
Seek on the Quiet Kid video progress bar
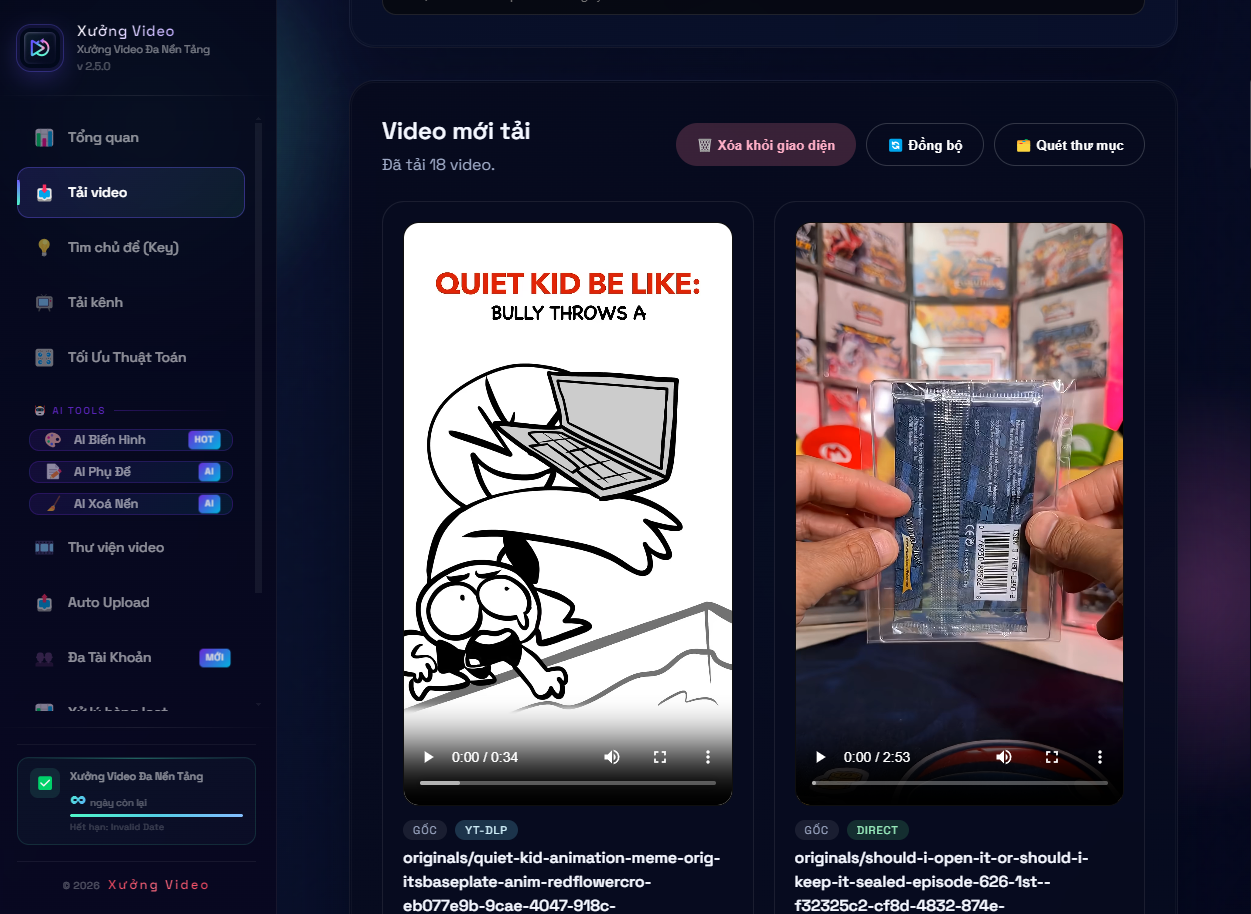[568, 783]
